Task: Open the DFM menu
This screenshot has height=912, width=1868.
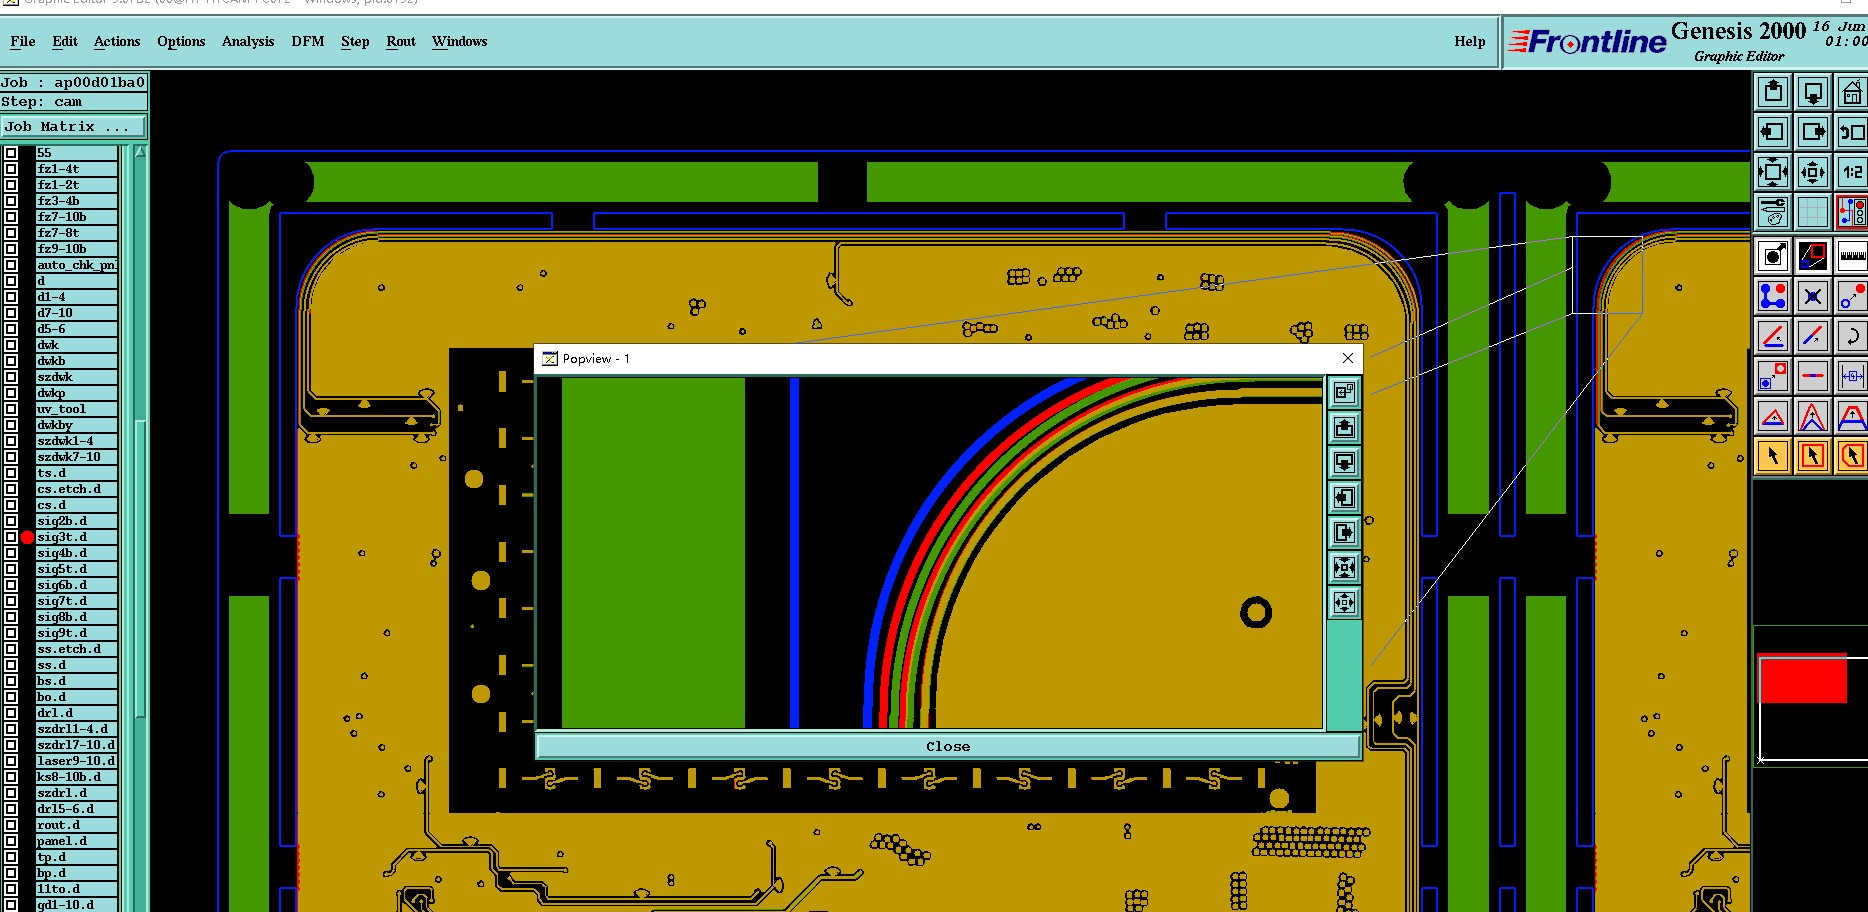Action: 308,41
